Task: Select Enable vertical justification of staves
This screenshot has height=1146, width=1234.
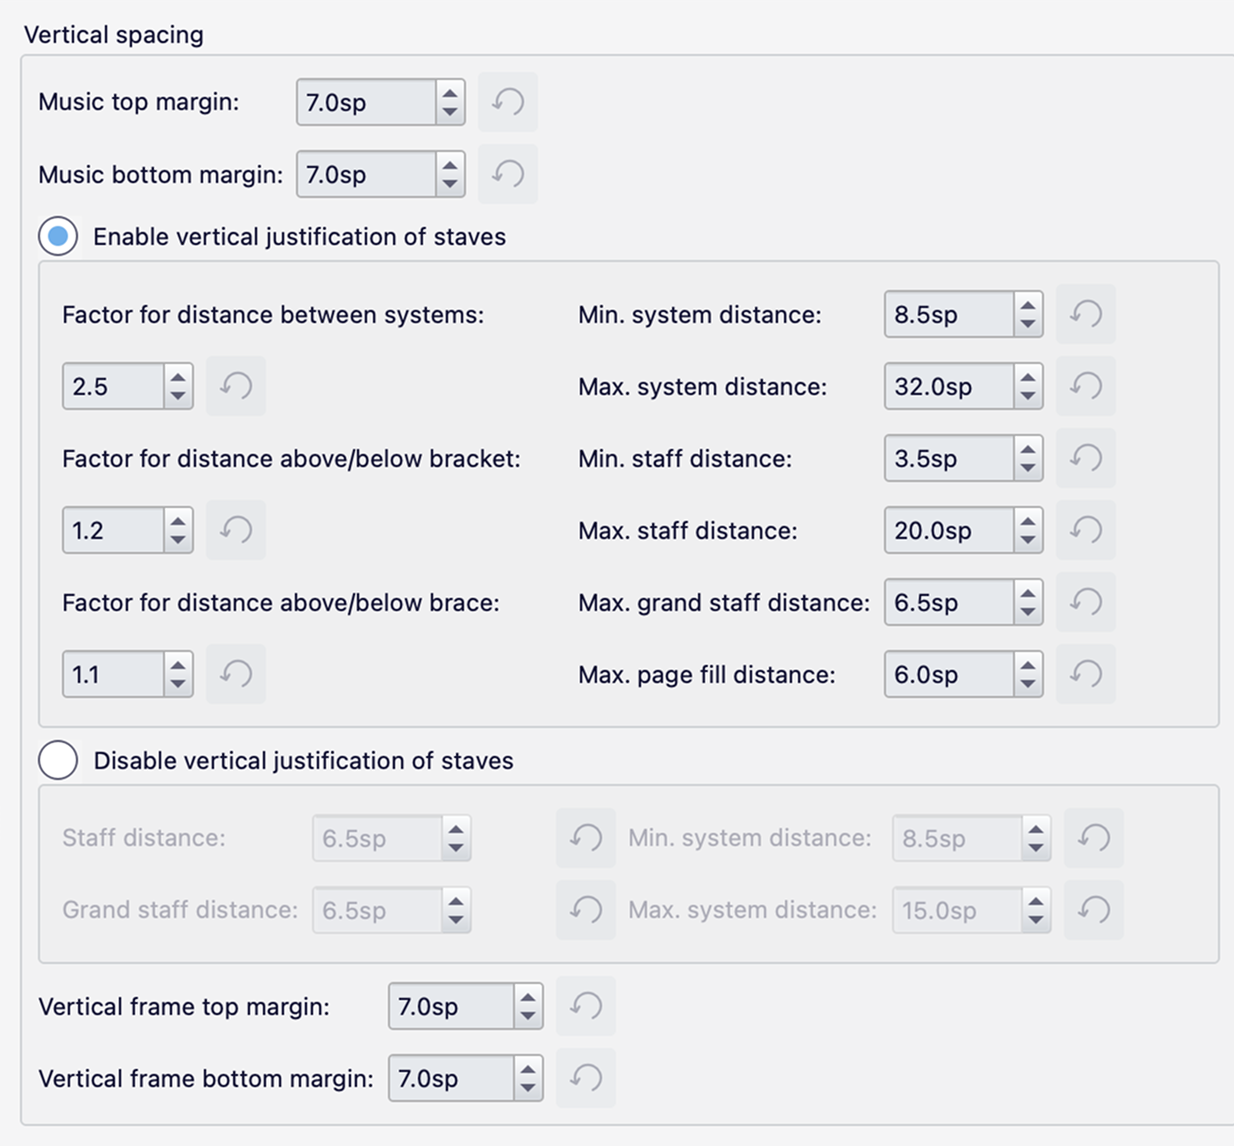Action: click(x=58, y=237)
